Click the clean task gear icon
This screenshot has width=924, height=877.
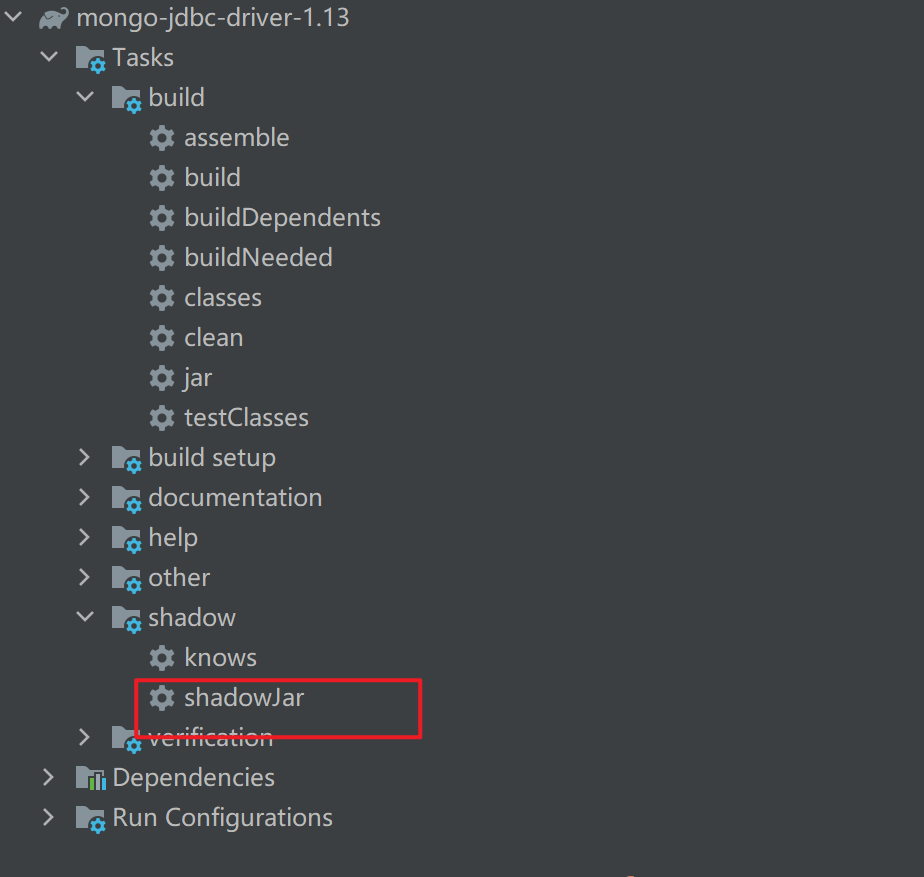[x=161, y=337]
